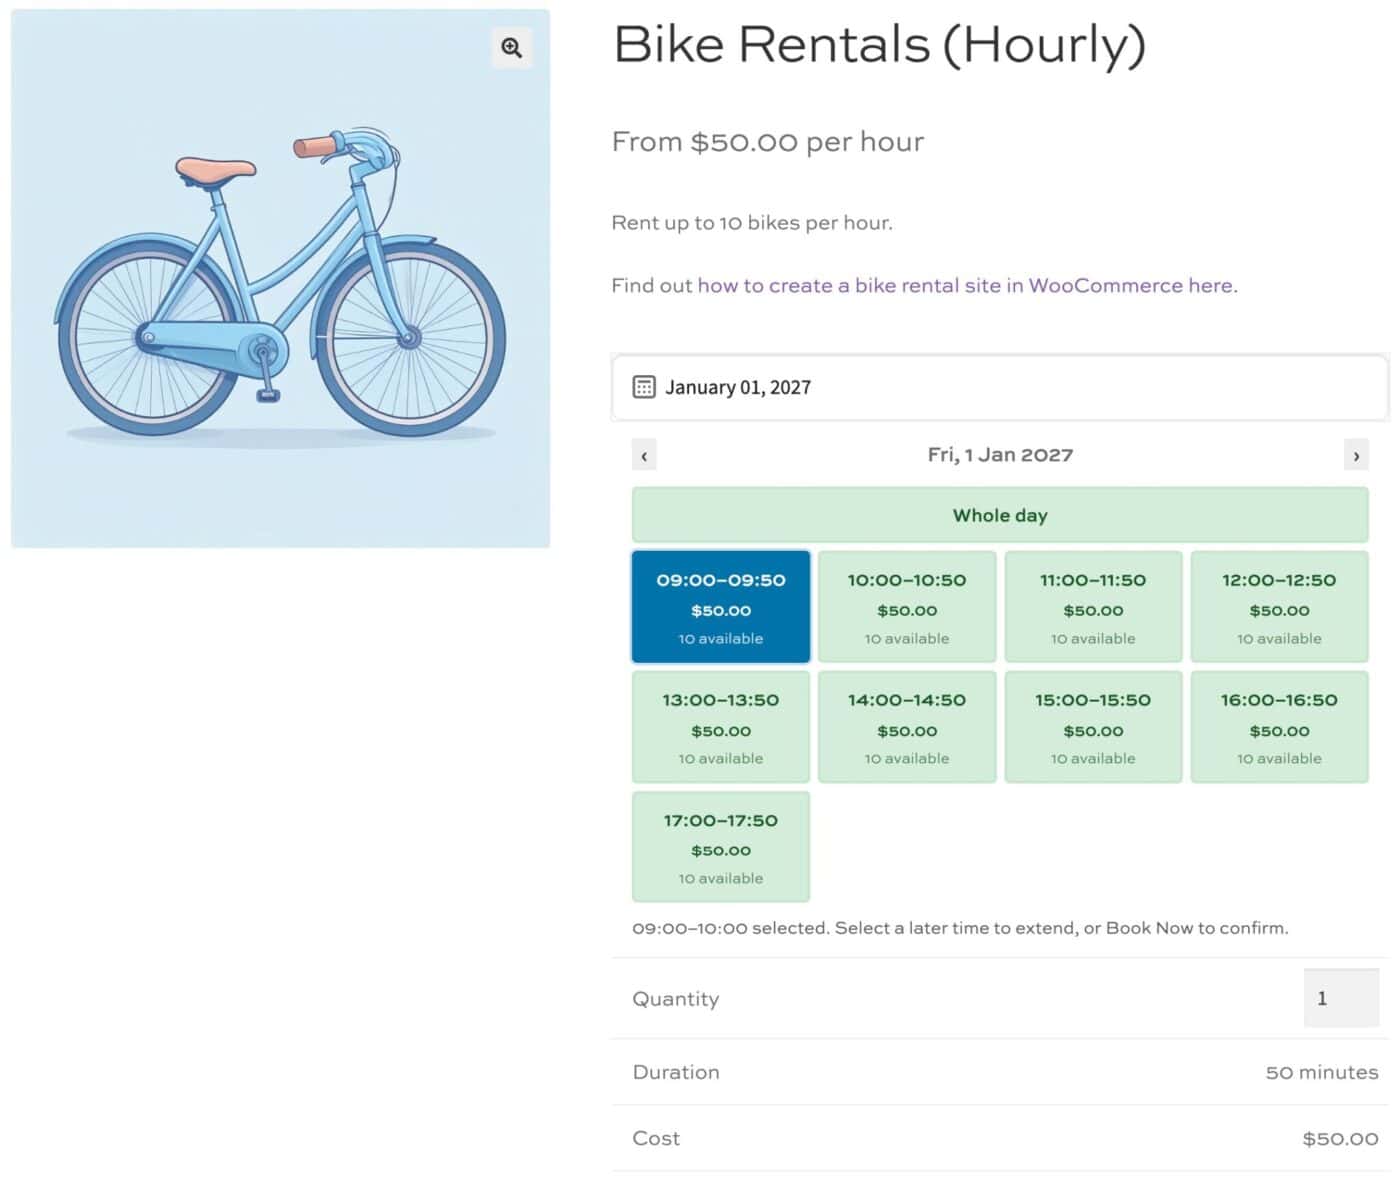Click the calendar icon in date field
Viewport: 1400px width, 1200px height.
[644, 387]
